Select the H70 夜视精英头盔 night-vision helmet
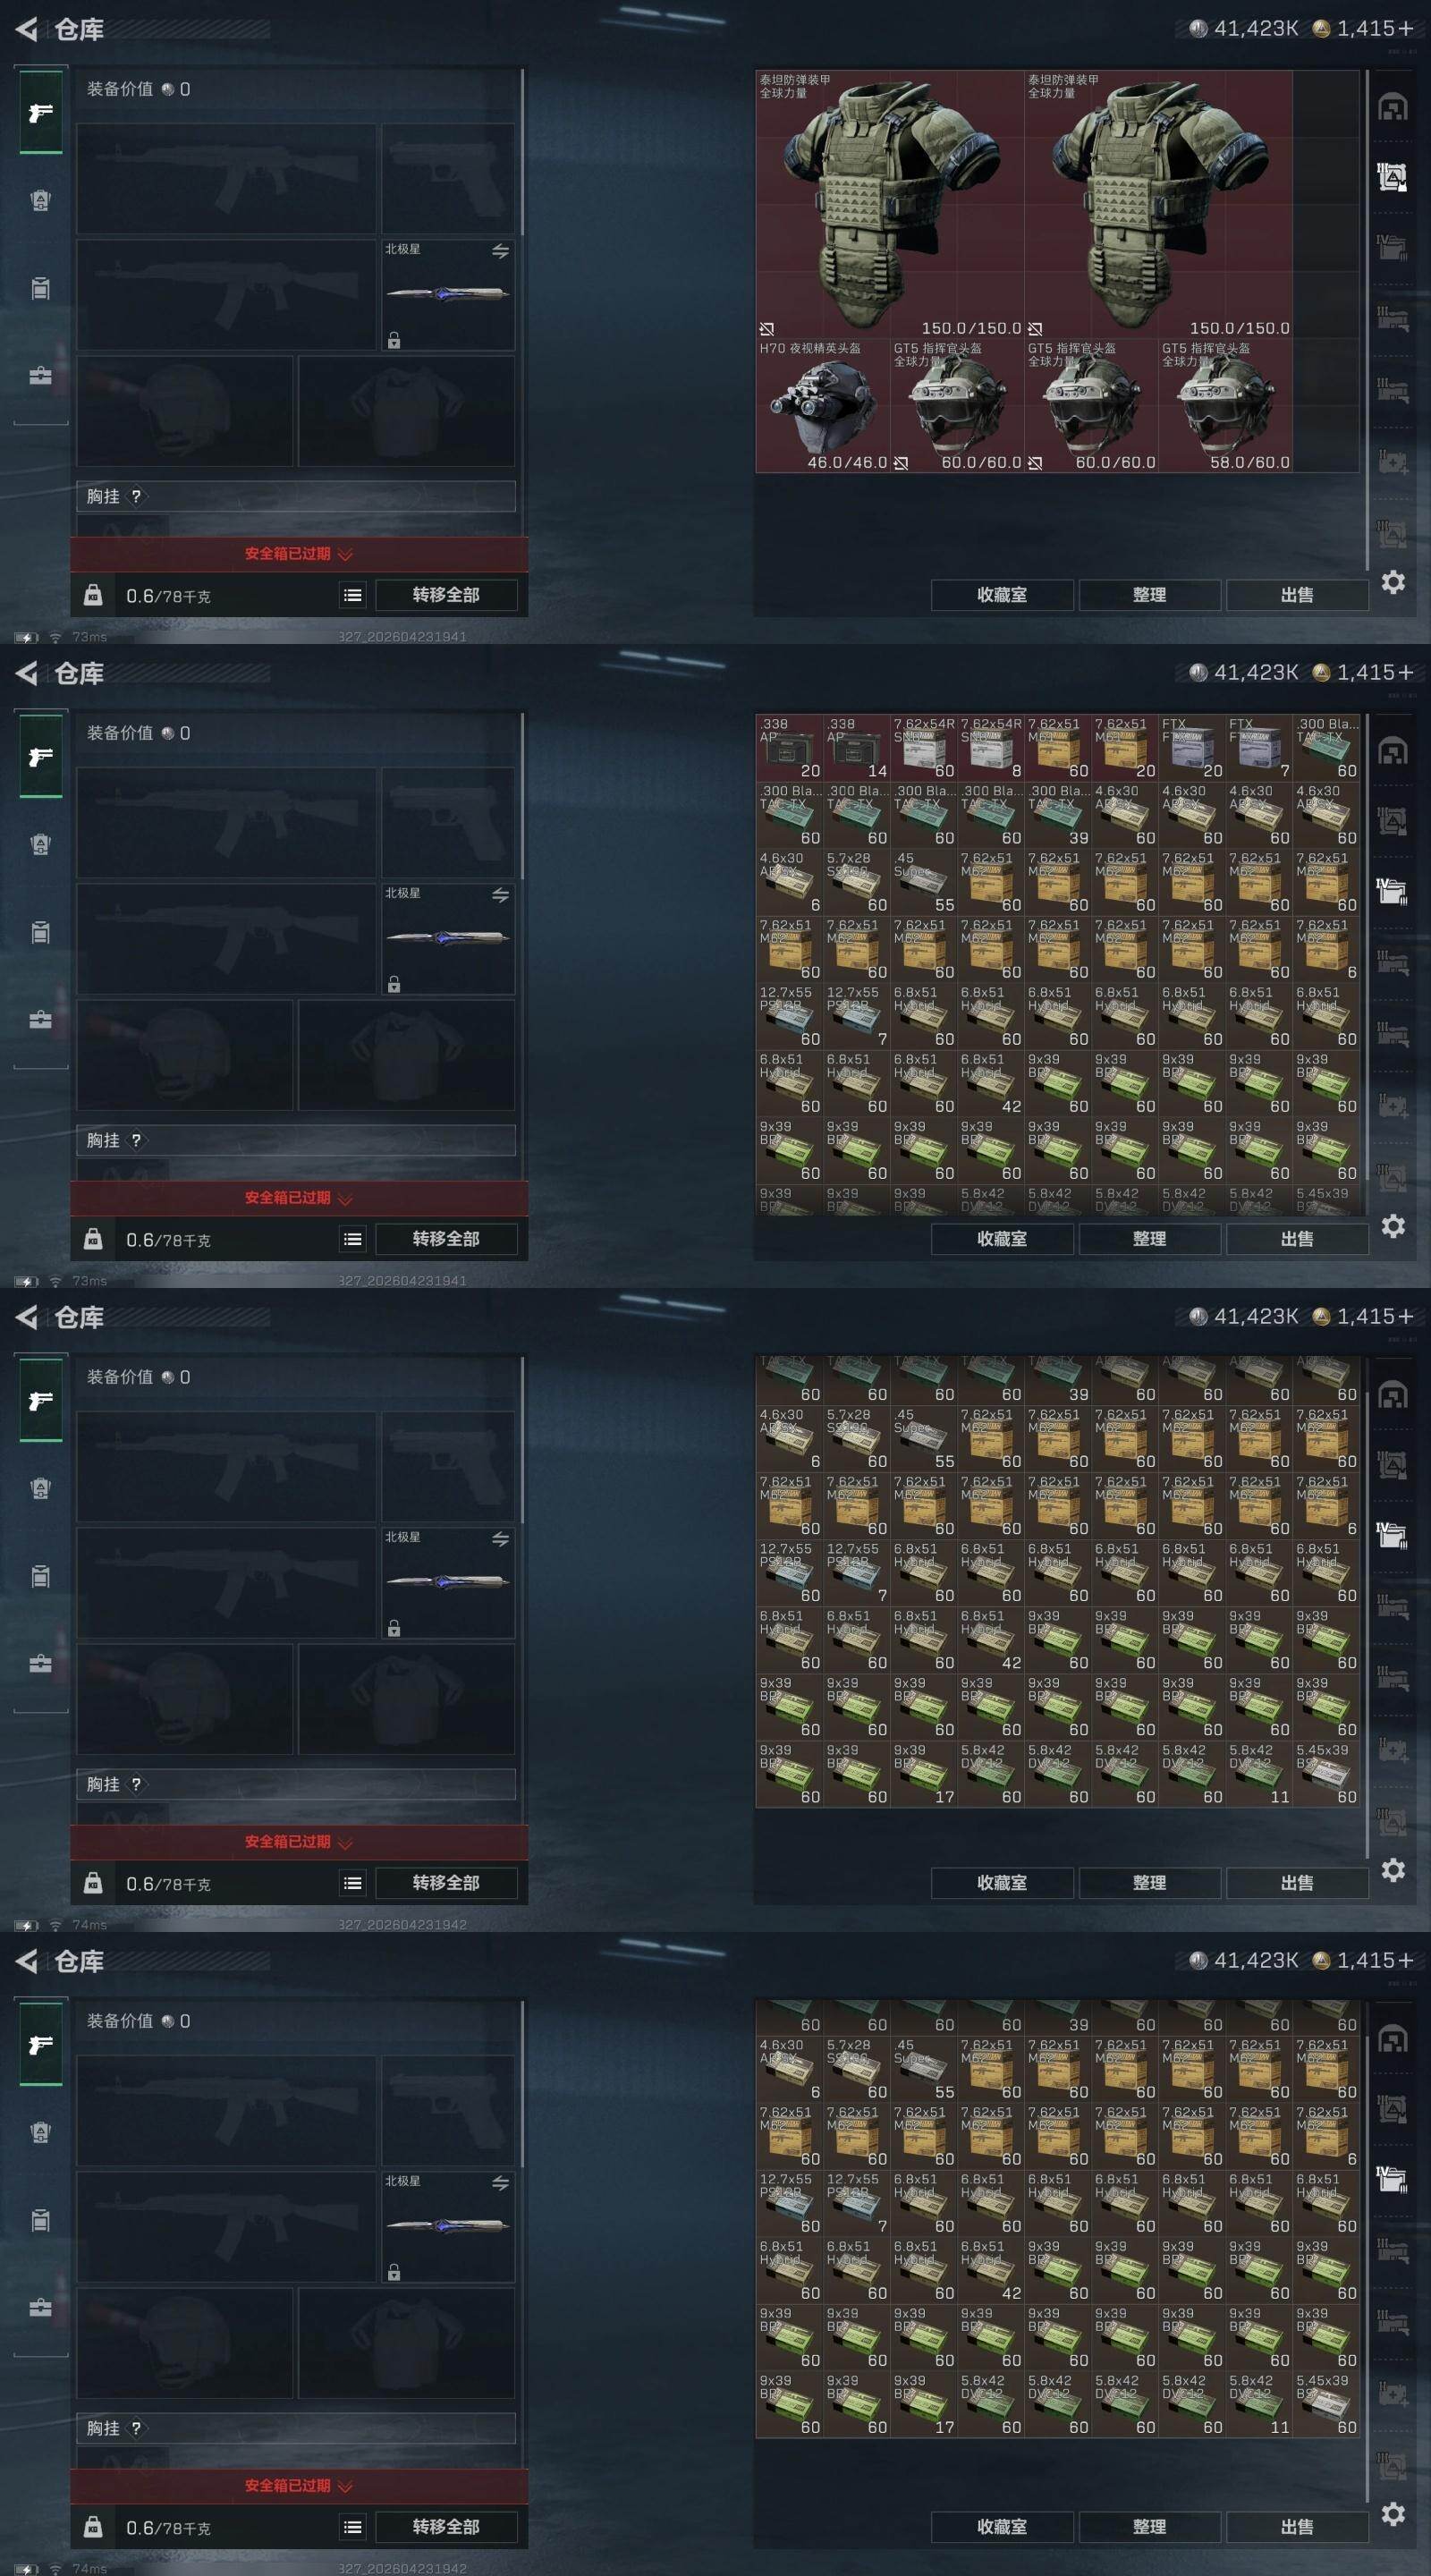The height and width of the screenshot is (2576, 1431). point(822,405)
